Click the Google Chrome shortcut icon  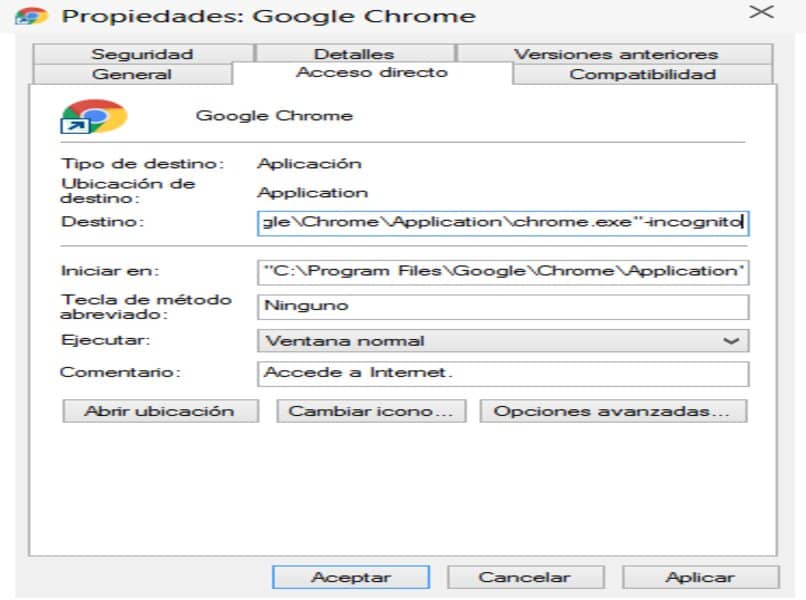94,117
